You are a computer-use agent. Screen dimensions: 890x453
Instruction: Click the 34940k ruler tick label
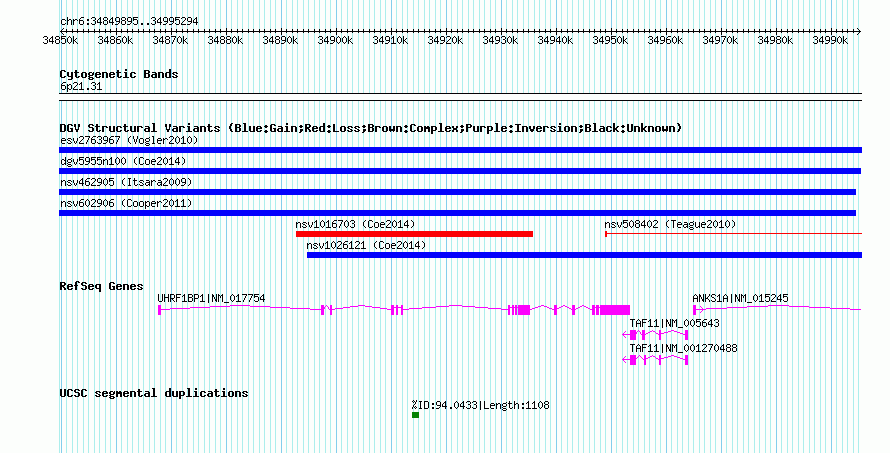coord(556,40)
